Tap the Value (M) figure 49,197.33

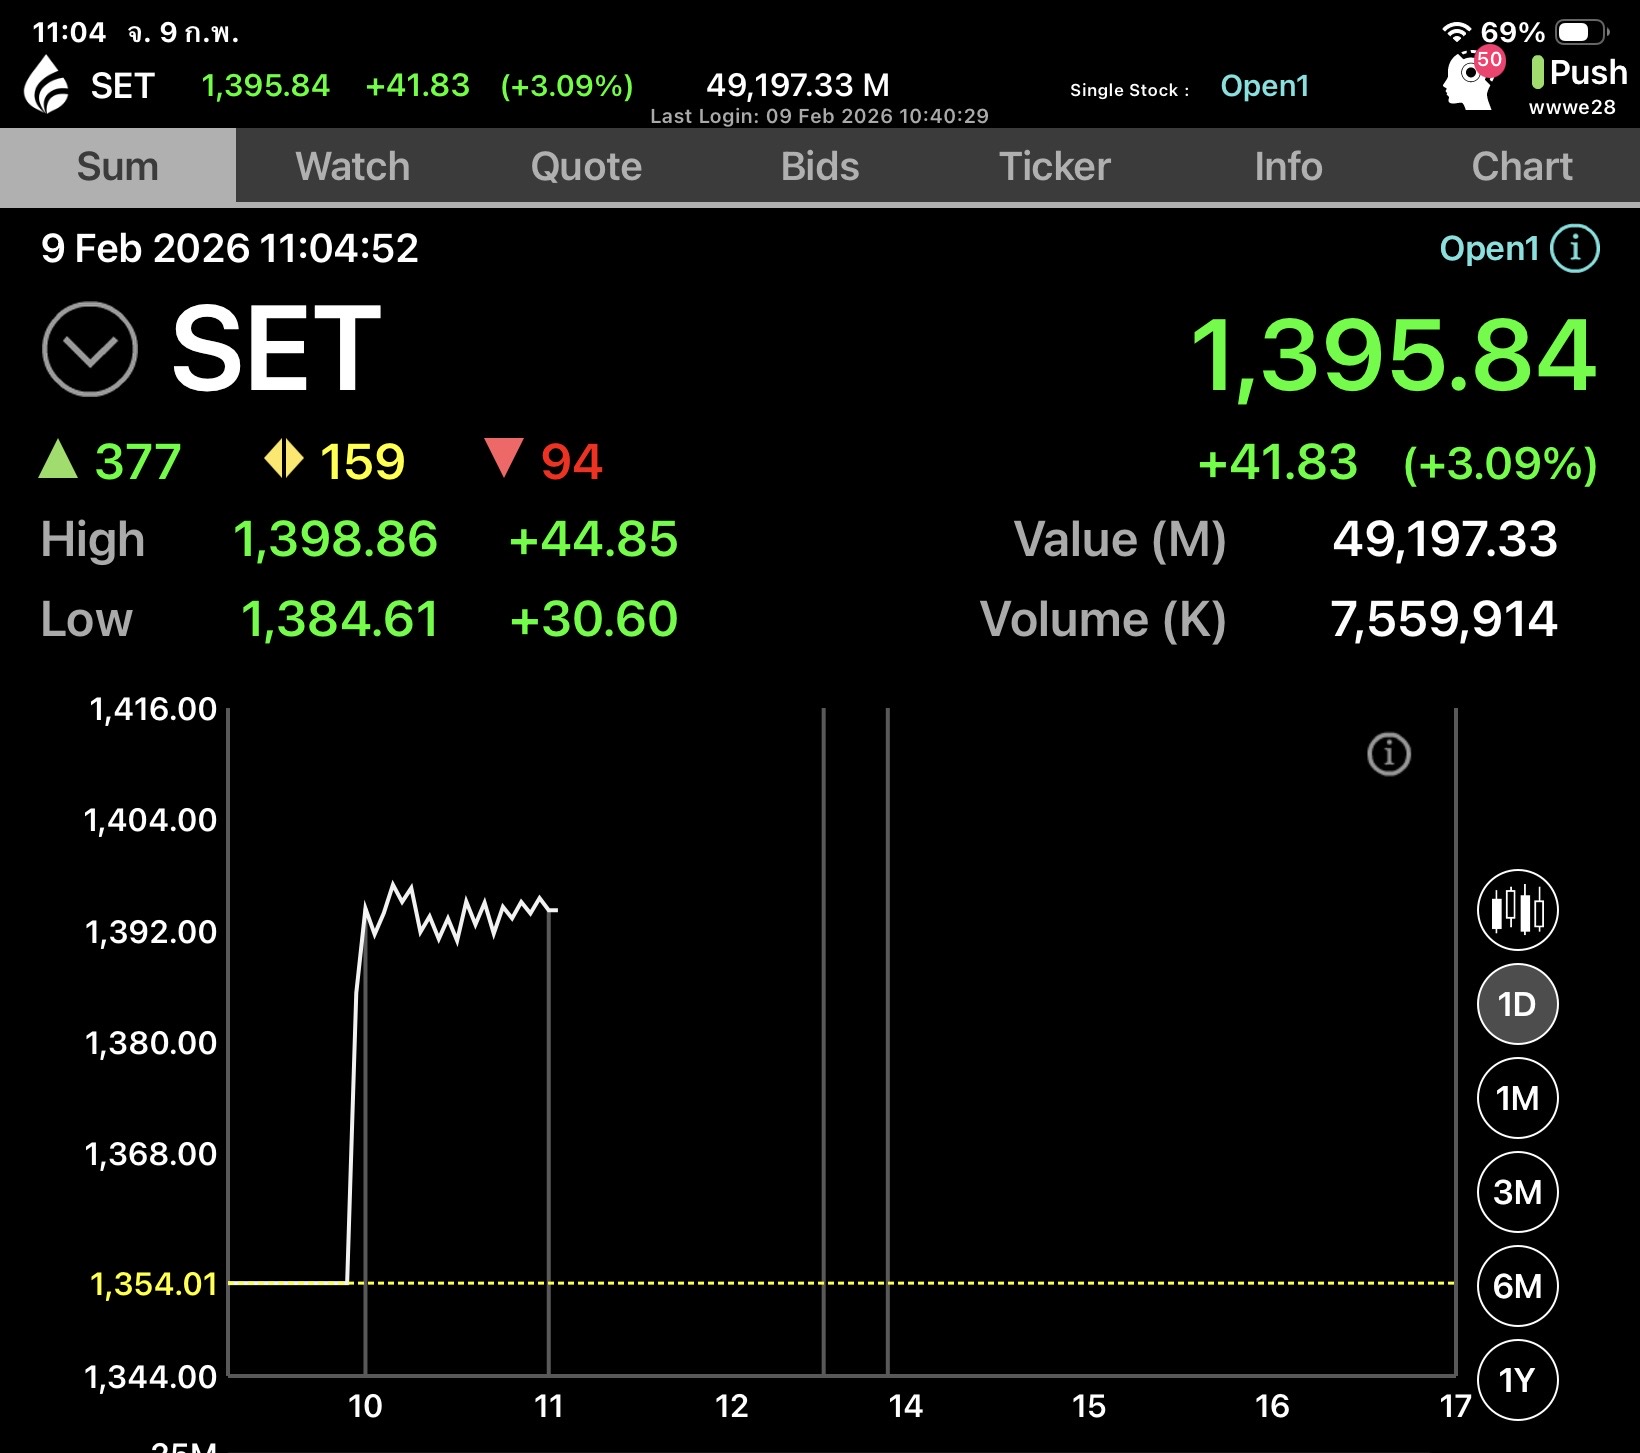1445,539
